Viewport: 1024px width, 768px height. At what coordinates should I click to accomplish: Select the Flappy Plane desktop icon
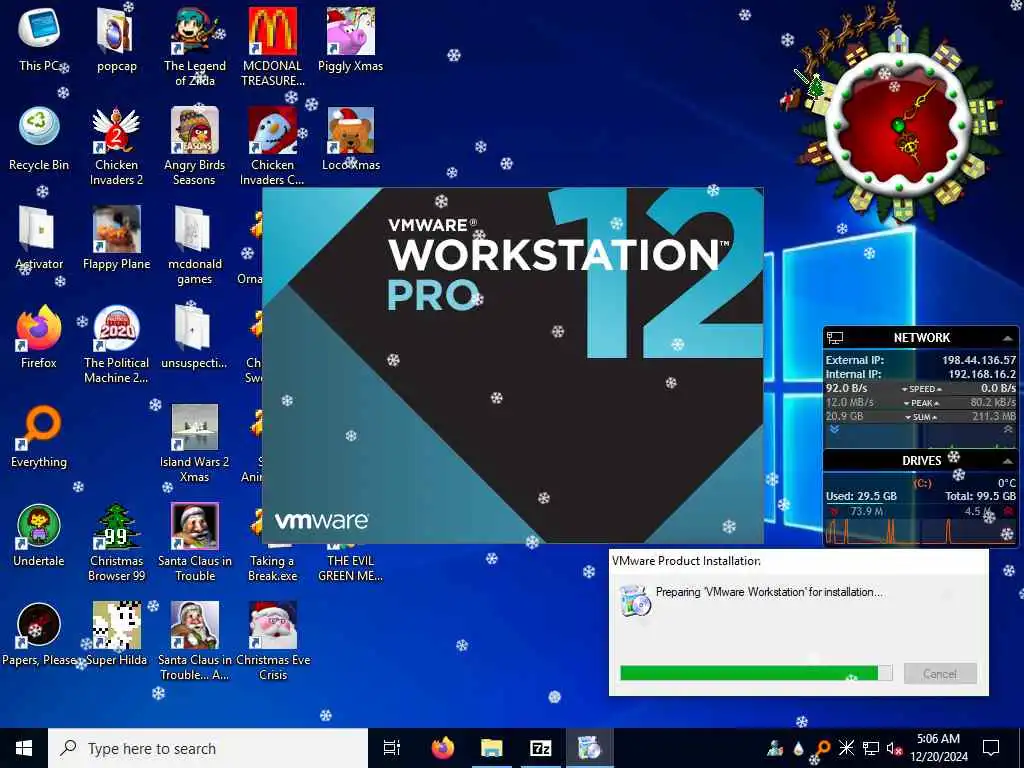[116, 238]
